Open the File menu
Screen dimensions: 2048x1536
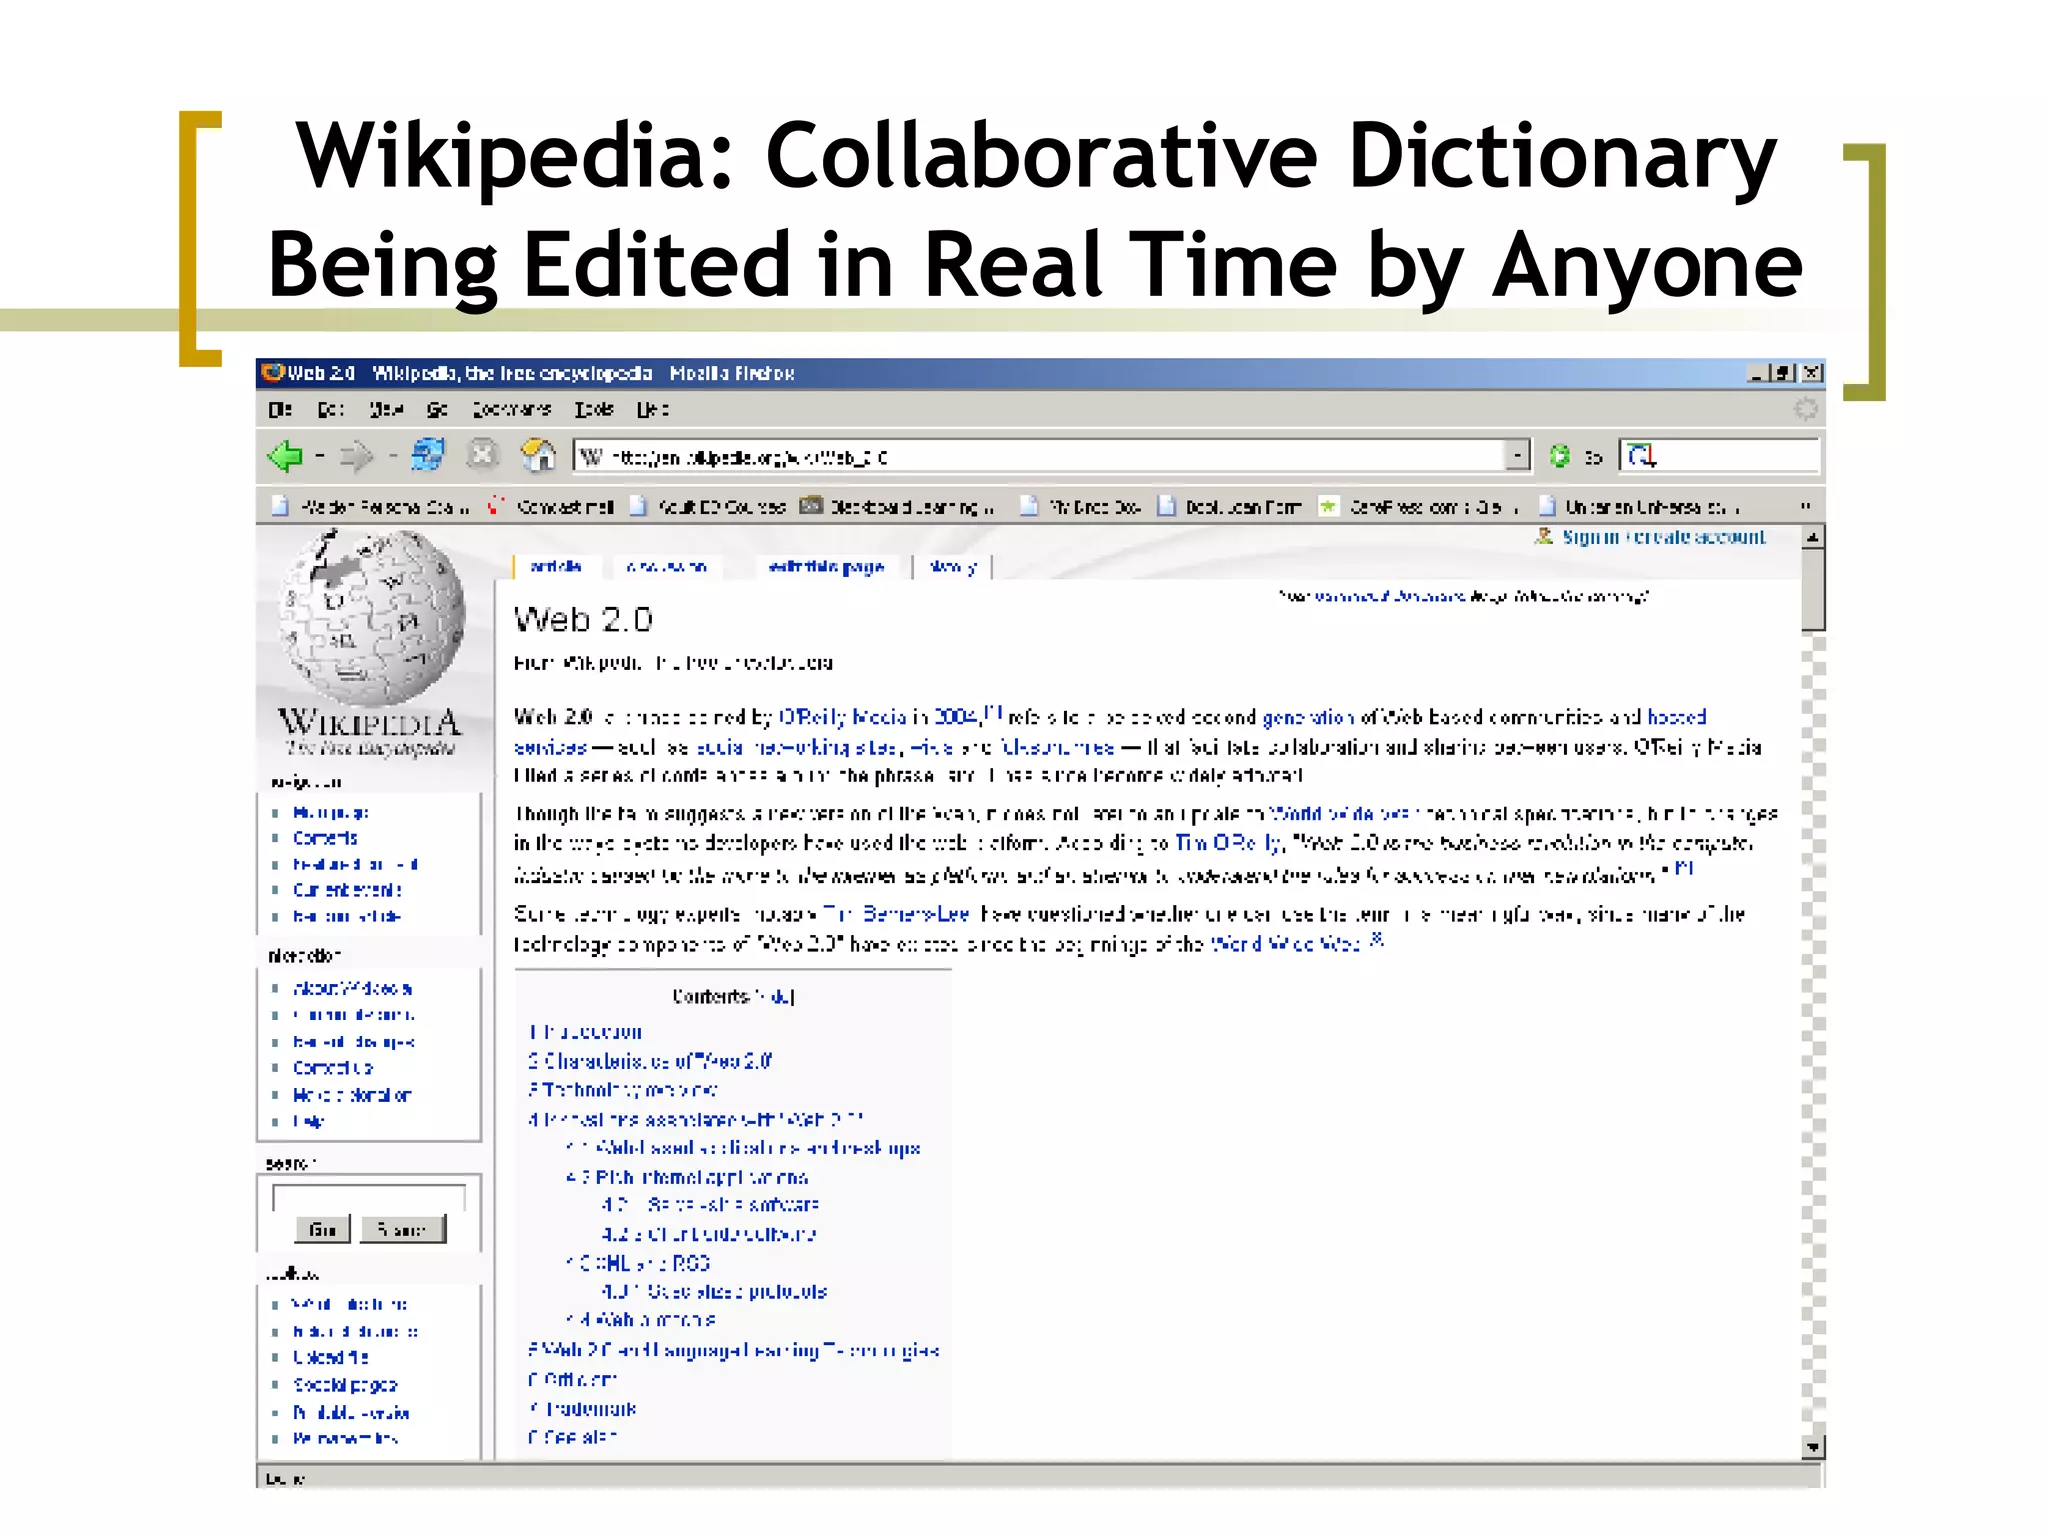280,409
